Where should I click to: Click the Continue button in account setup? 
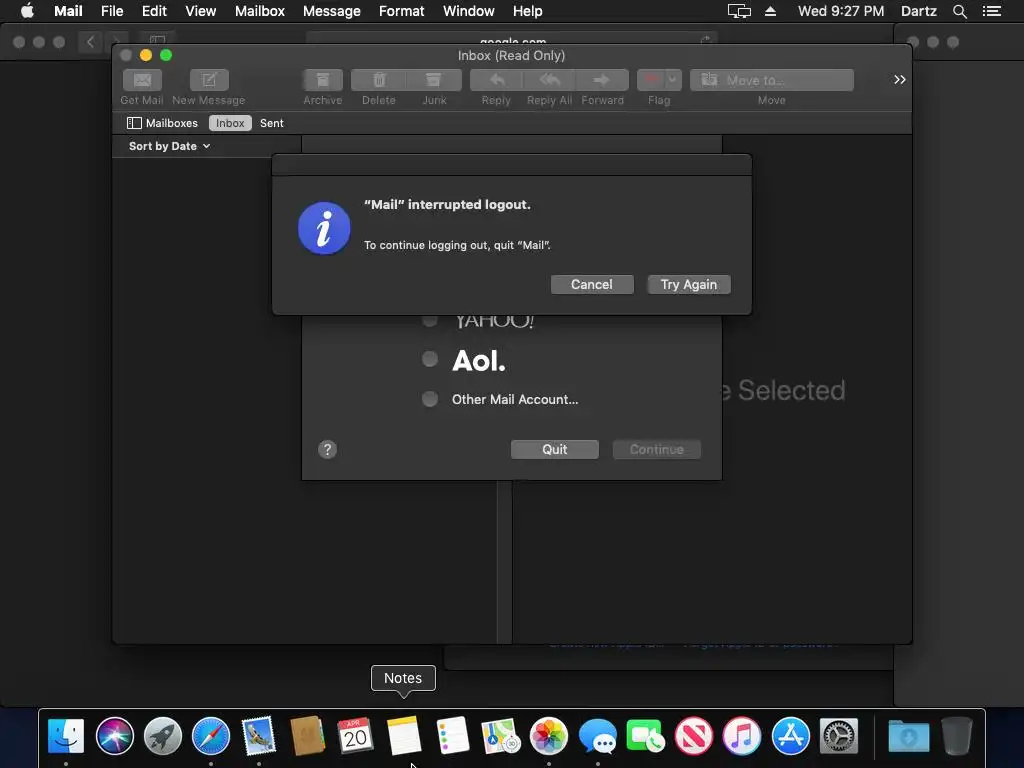pos(656,449)
